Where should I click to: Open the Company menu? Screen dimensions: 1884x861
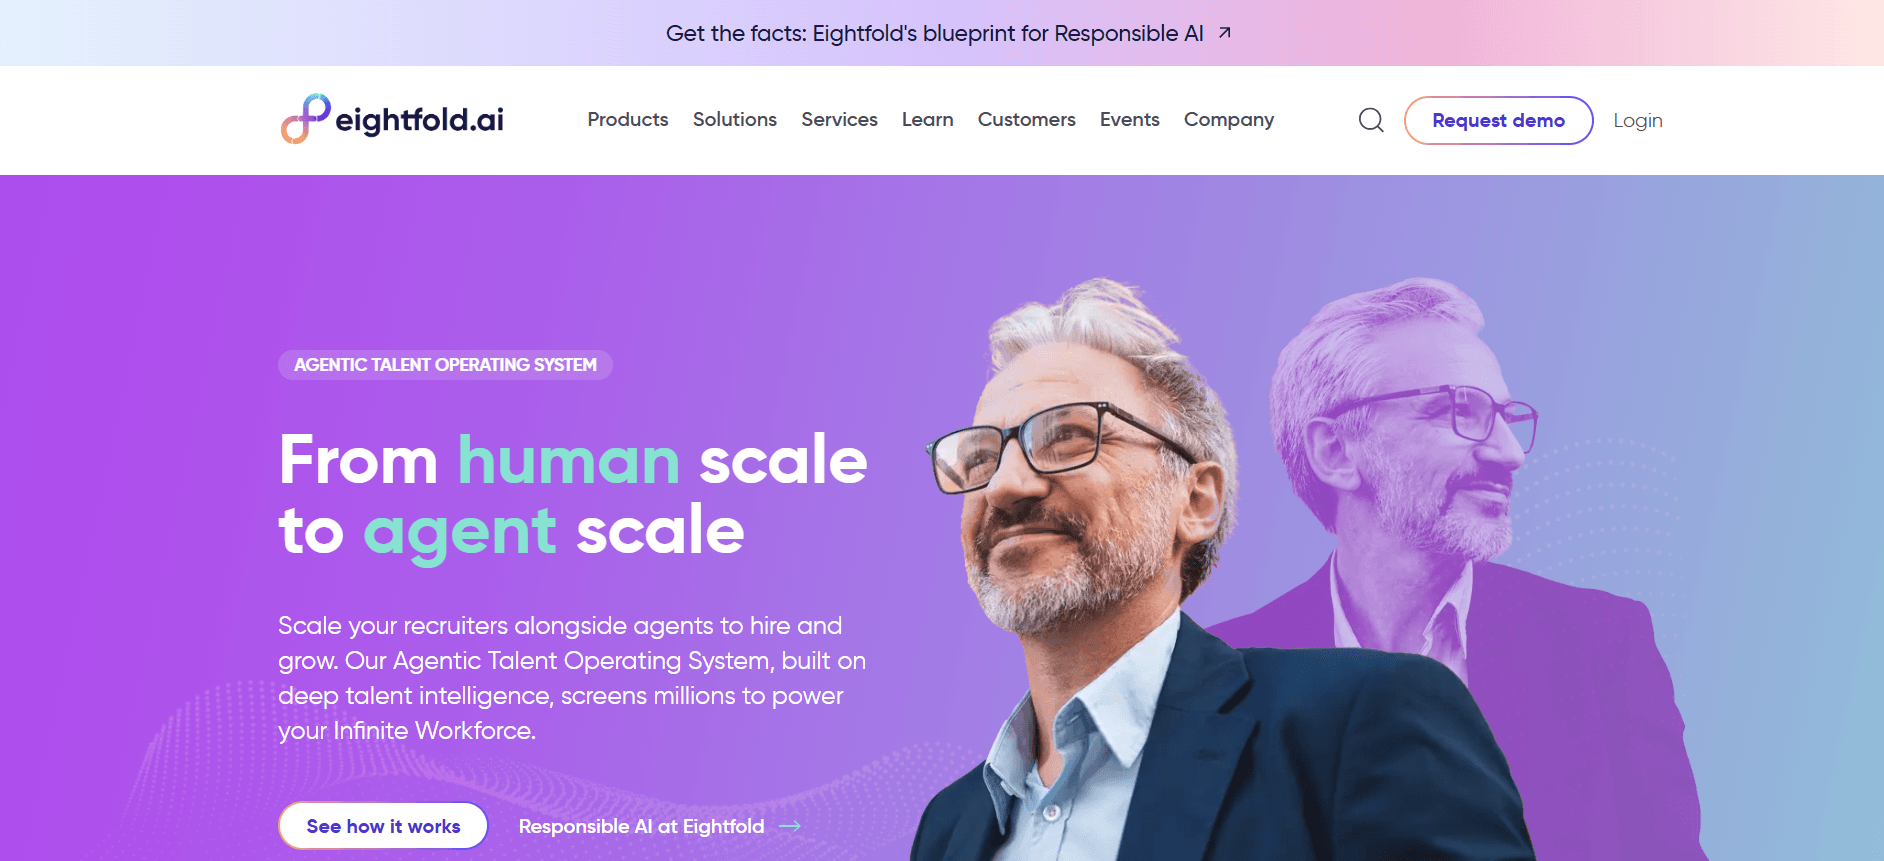1229,120
